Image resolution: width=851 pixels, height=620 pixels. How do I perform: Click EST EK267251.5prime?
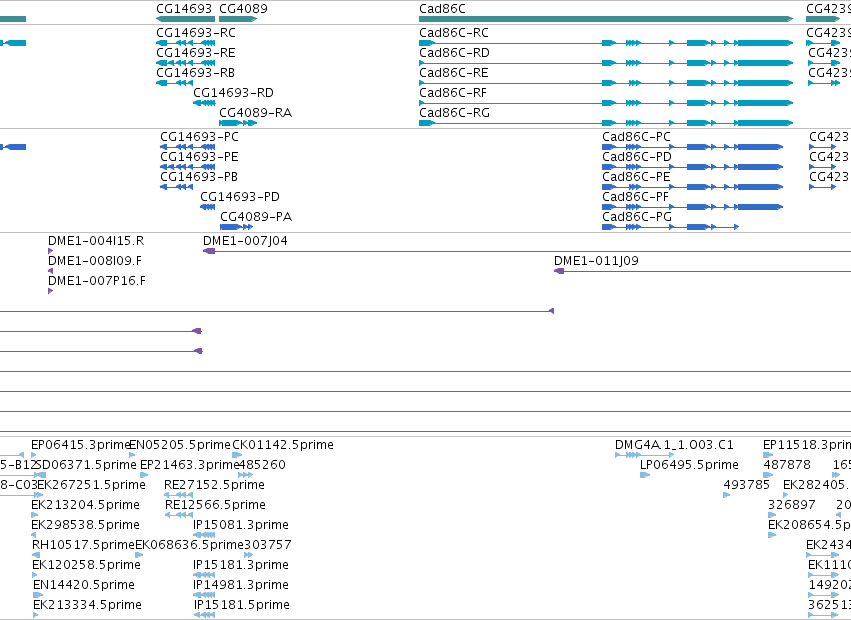[x=91, y=485]
